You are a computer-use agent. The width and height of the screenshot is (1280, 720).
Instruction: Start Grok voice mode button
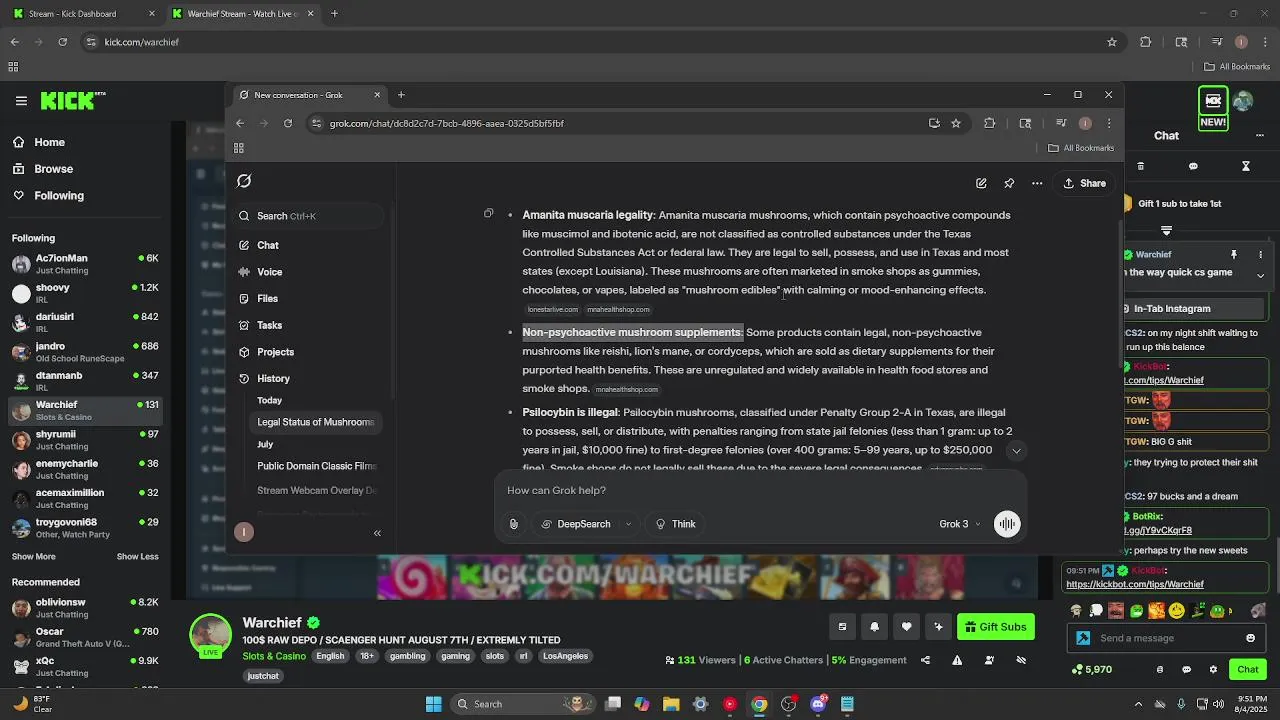click(1007, 524)
